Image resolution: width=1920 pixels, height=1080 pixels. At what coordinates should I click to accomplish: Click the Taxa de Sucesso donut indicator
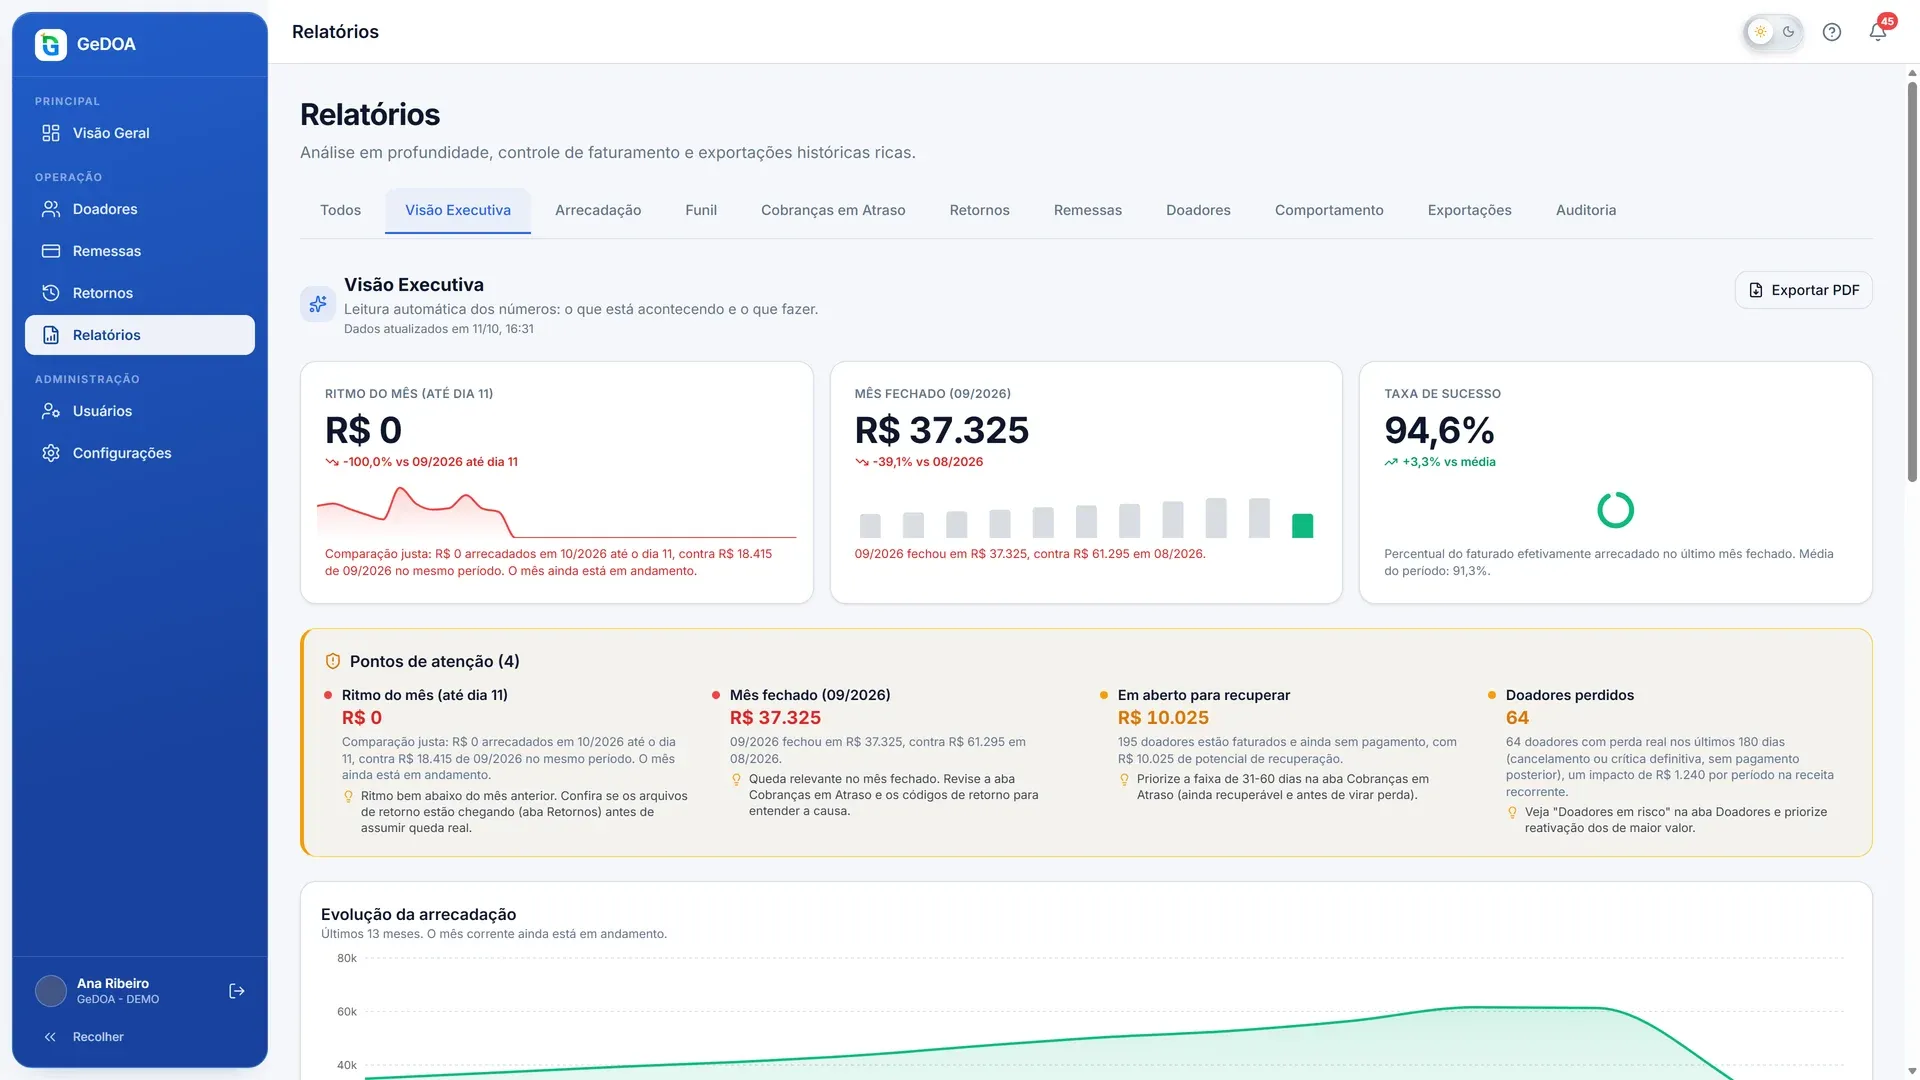1615,510
